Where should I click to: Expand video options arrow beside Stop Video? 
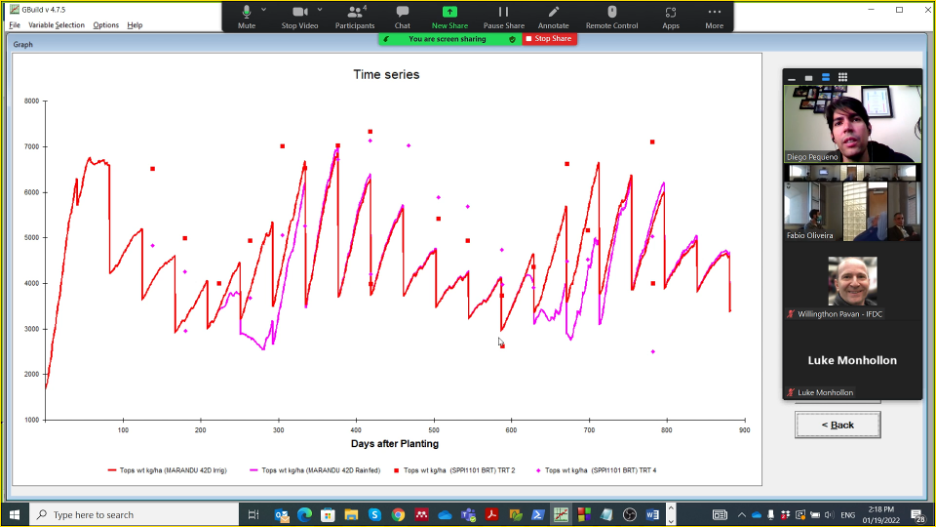click(320, 10)
